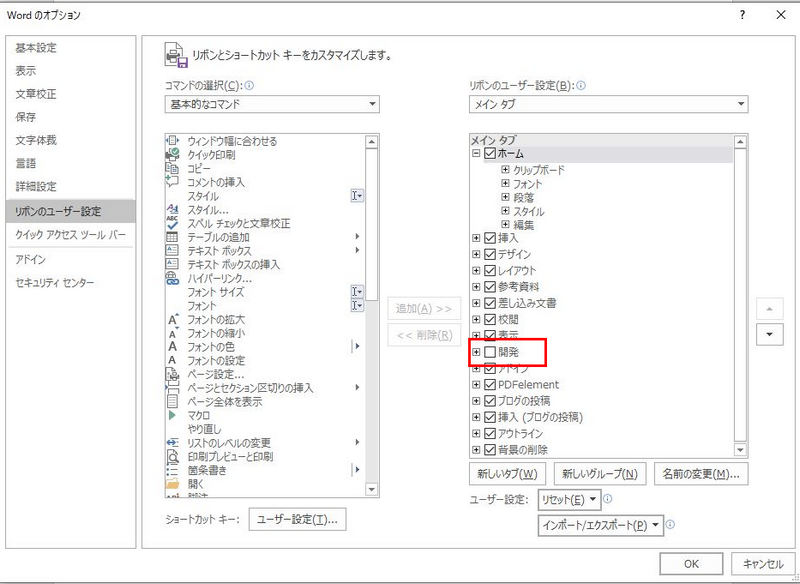This screenshot has width=800, height=584.
Task: Click the command list scrollbar down arrow
Action: (x=372, y=490)
